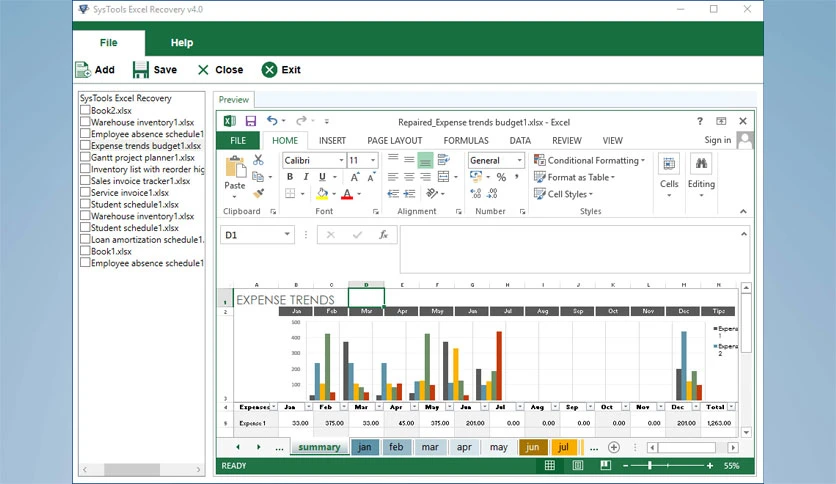The height and width of the screenshot is (484, 836).
Task: Click the green Exit icon
Action: (269, 70)
